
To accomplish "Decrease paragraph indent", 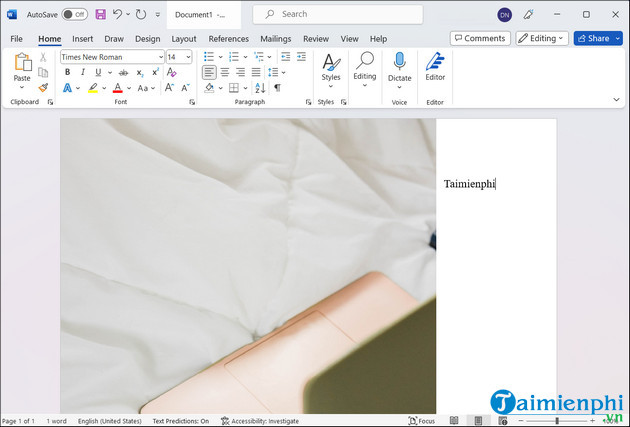I will click(x=285, y=57).
